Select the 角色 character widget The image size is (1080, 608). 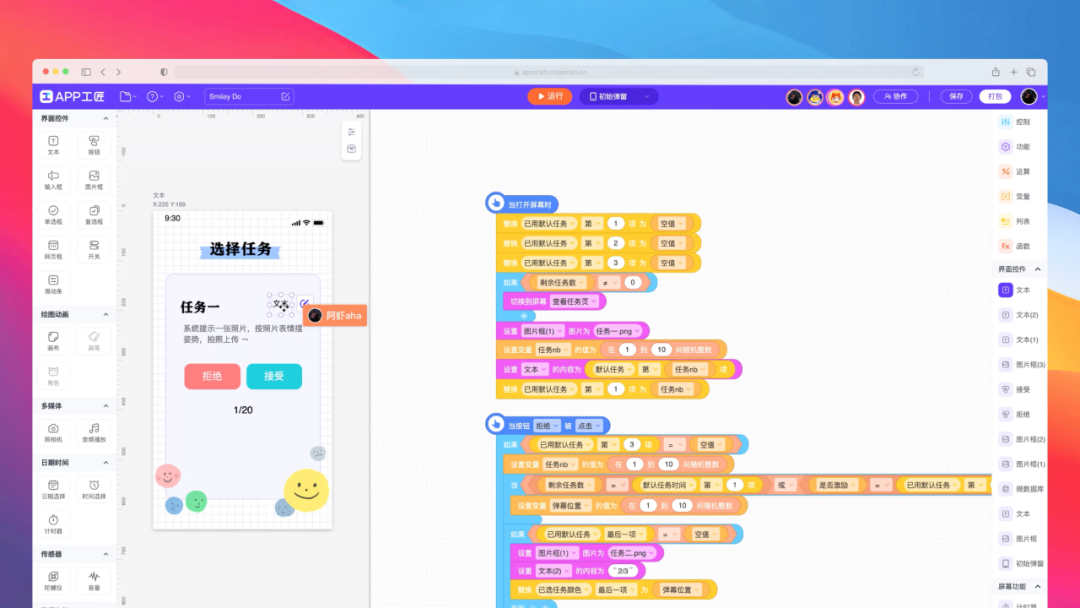click(x=53, y=376)
